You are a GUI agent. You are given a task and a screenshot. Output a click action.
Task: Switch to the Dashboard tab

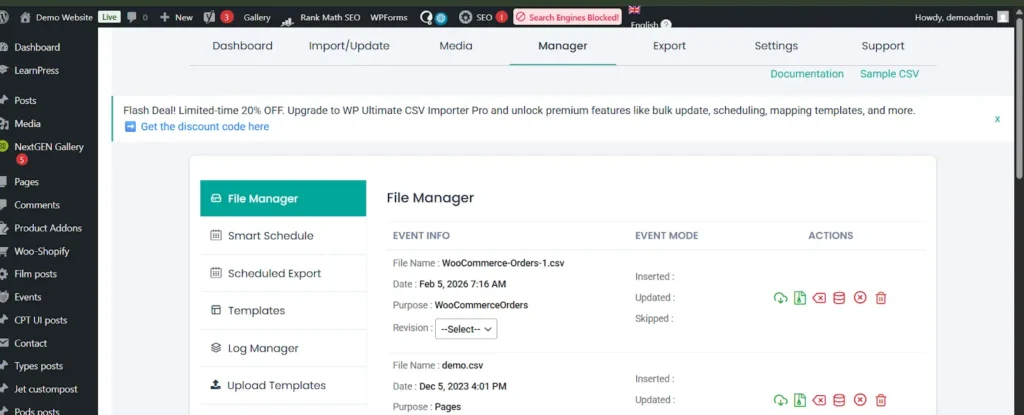click(242, 46)
